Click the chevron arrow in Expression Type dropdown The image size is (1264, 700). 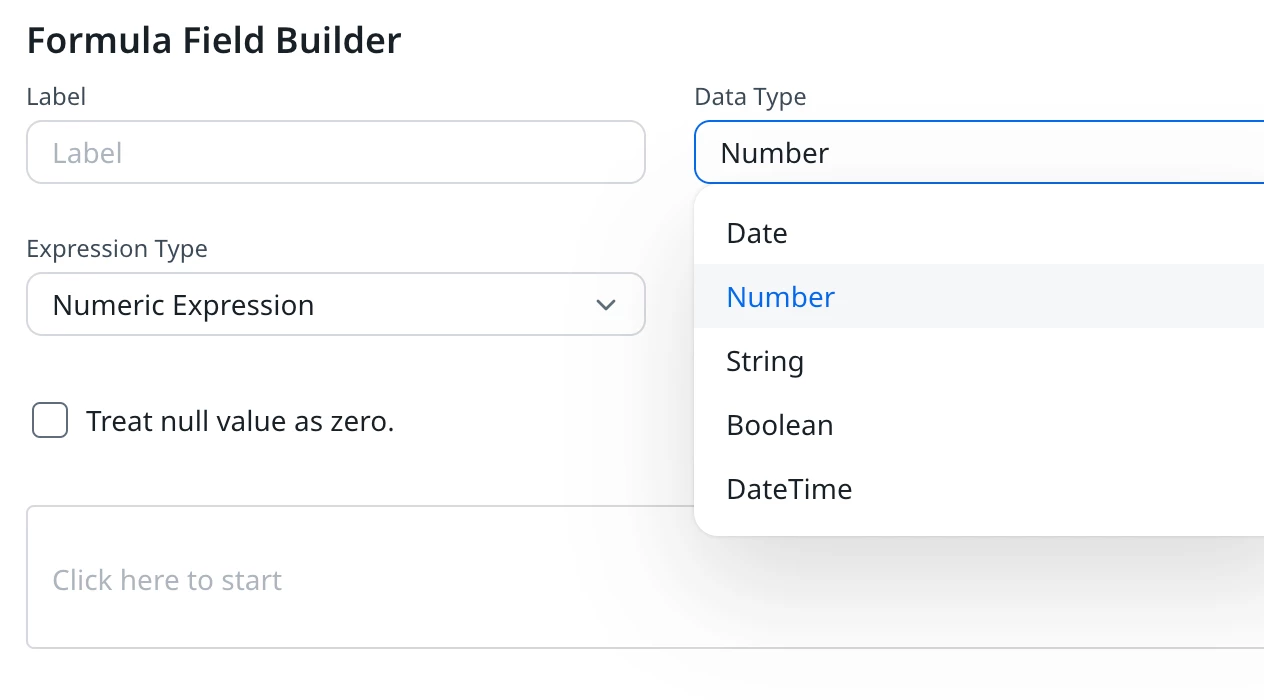coord(605,305)
